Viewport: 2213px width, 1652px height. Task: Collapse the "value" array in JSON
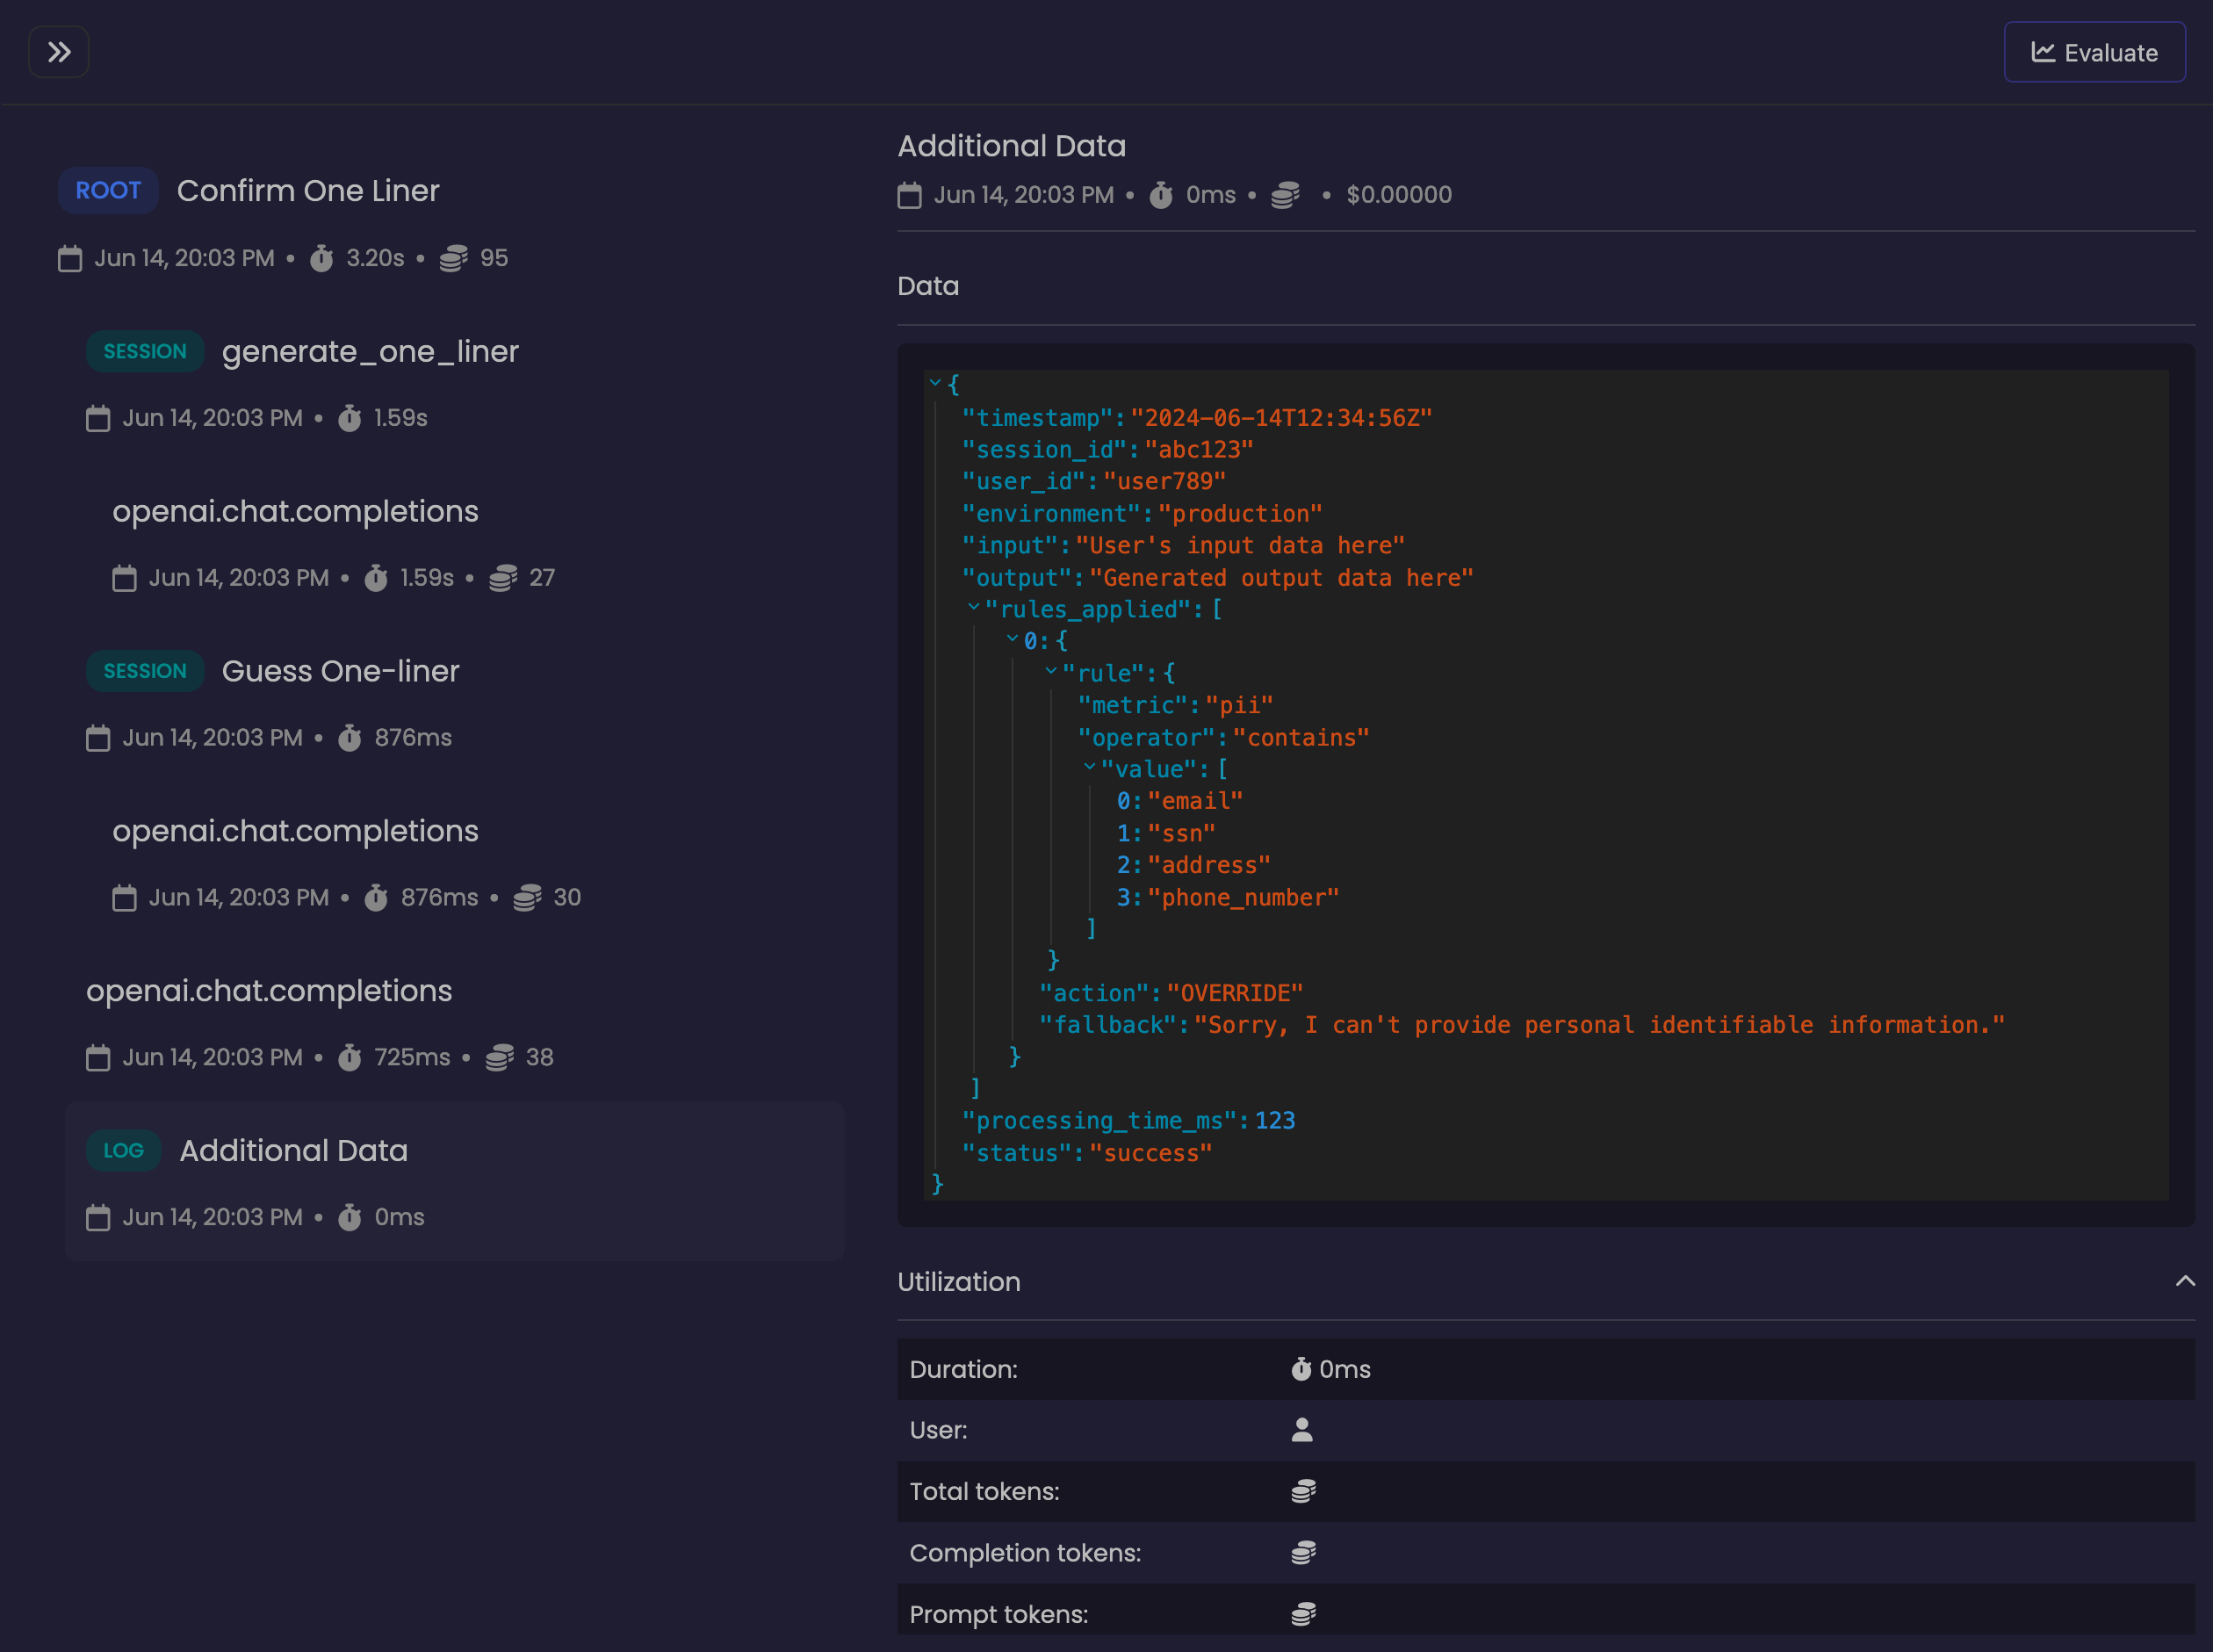pos(1089,767)
